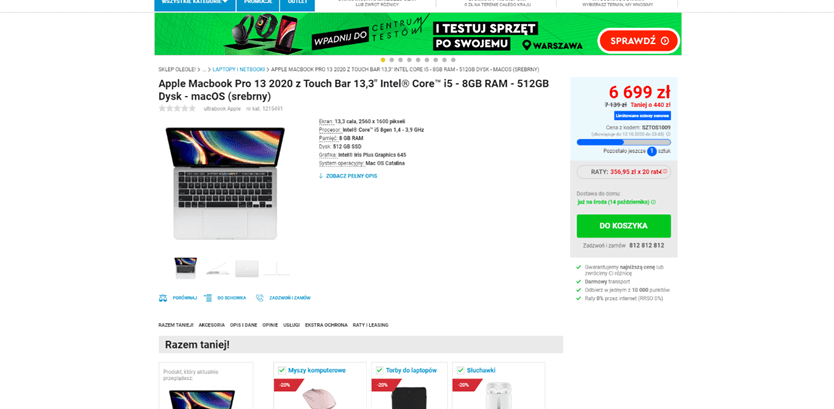
Task: Uncheck the Słuchawki bundle checkbox
Action: click(x=460, y=370)
